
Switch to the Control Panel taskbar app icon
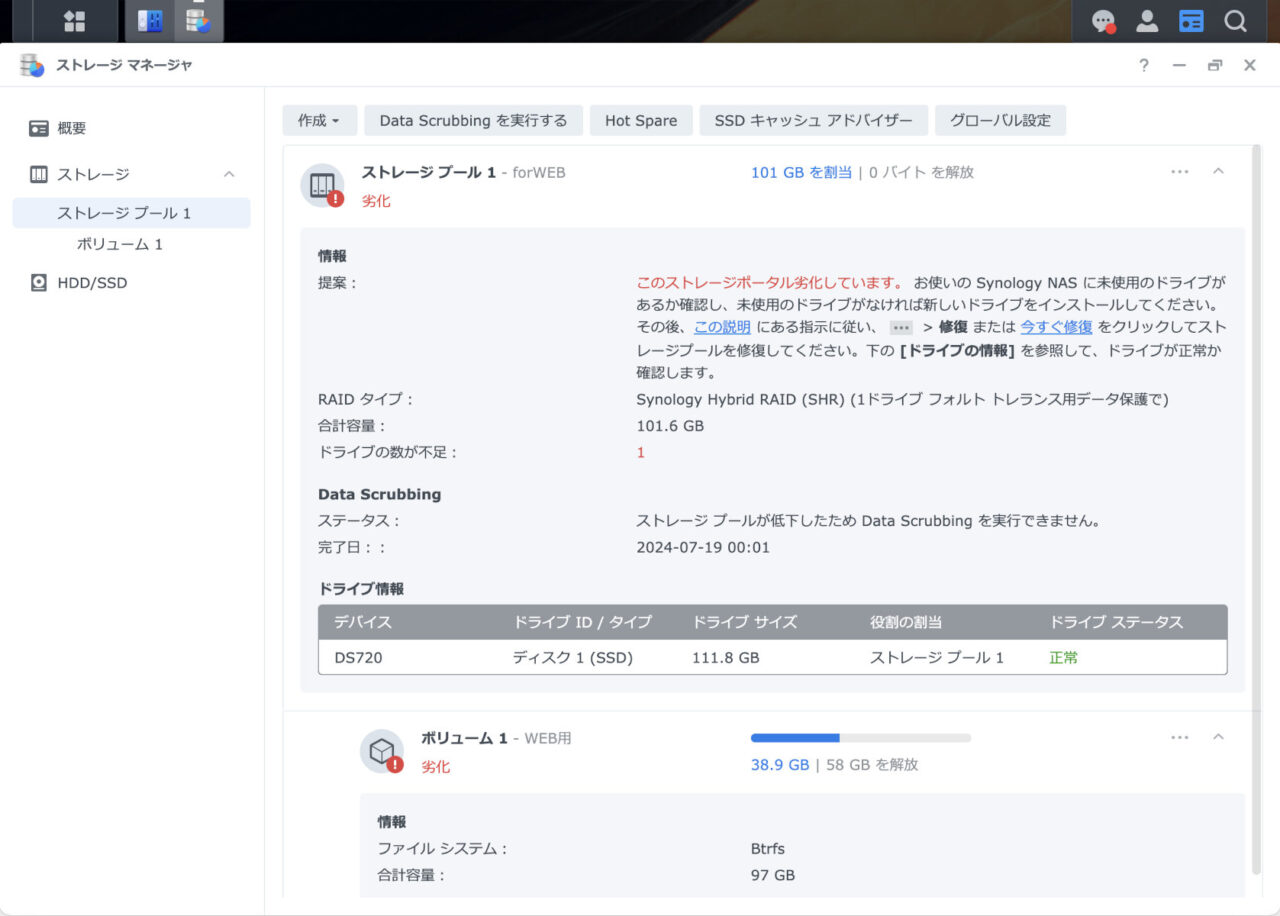click(x=150, y=21)
